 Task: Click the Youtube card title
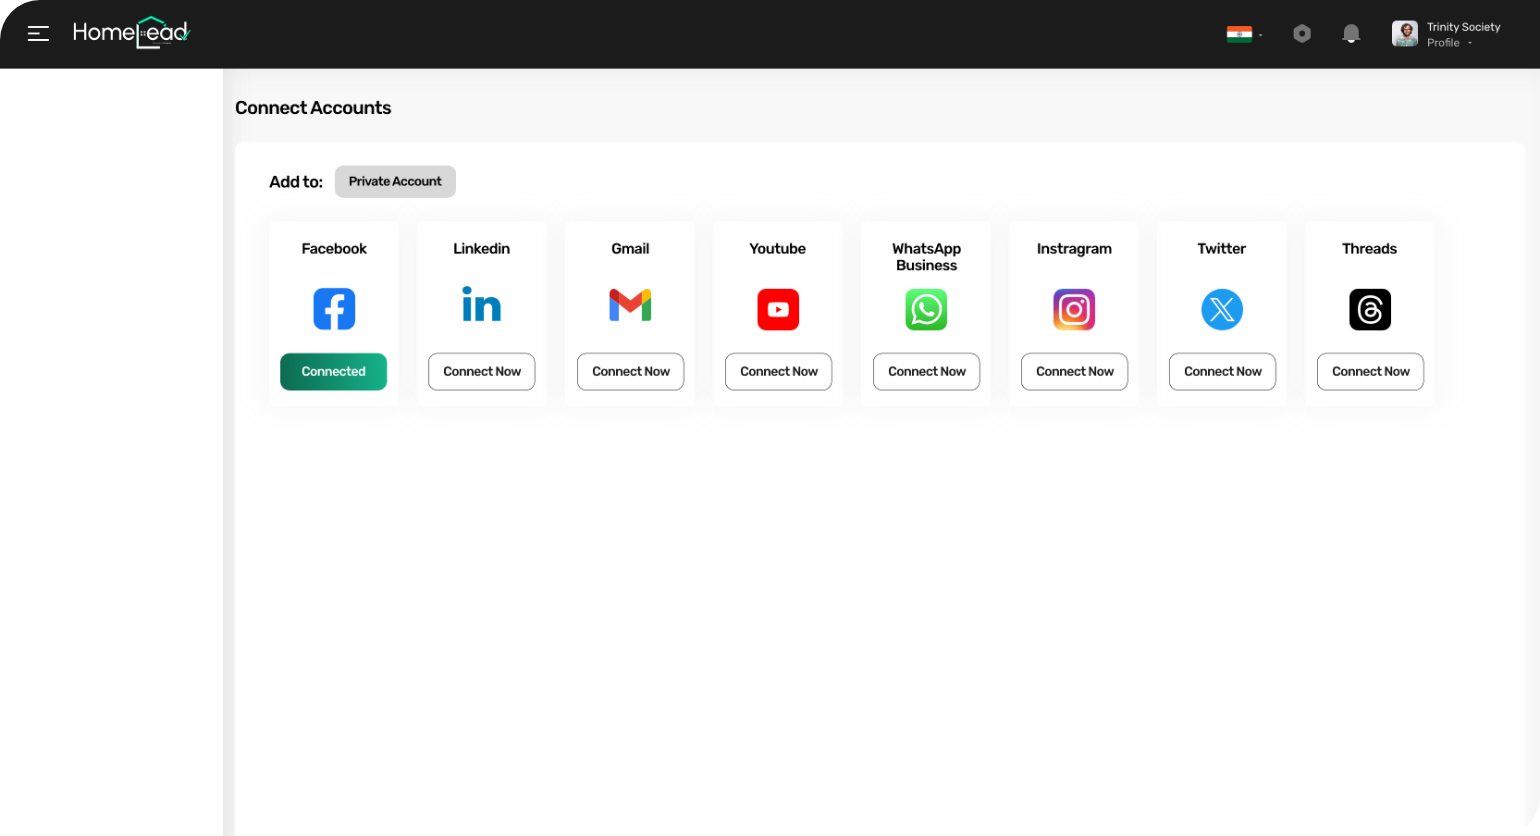[x=778, y=249]
